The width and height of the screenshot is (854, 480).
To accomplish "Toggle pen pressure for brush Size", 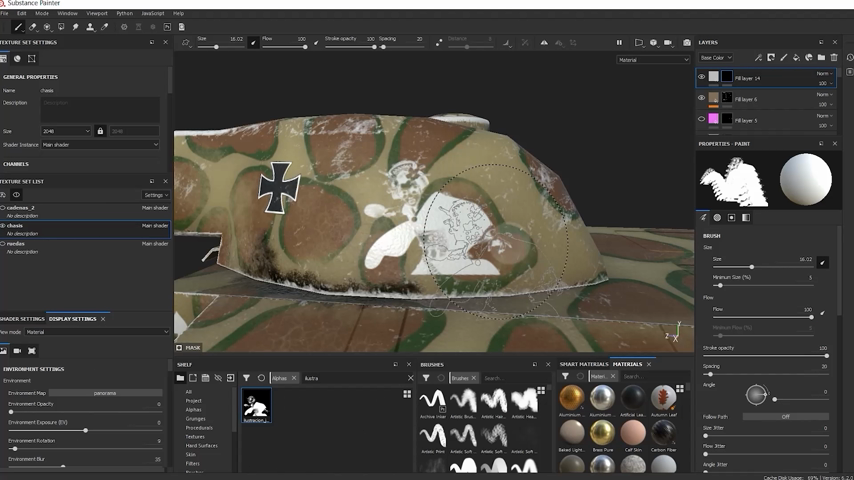I will (822, 263).
